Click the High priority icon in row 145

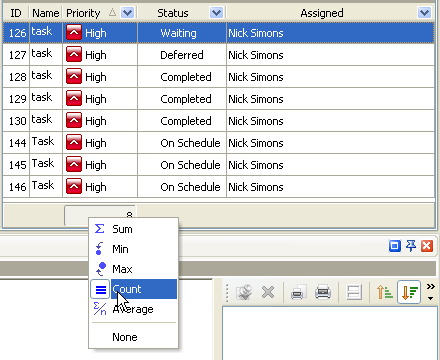[74, 165]
